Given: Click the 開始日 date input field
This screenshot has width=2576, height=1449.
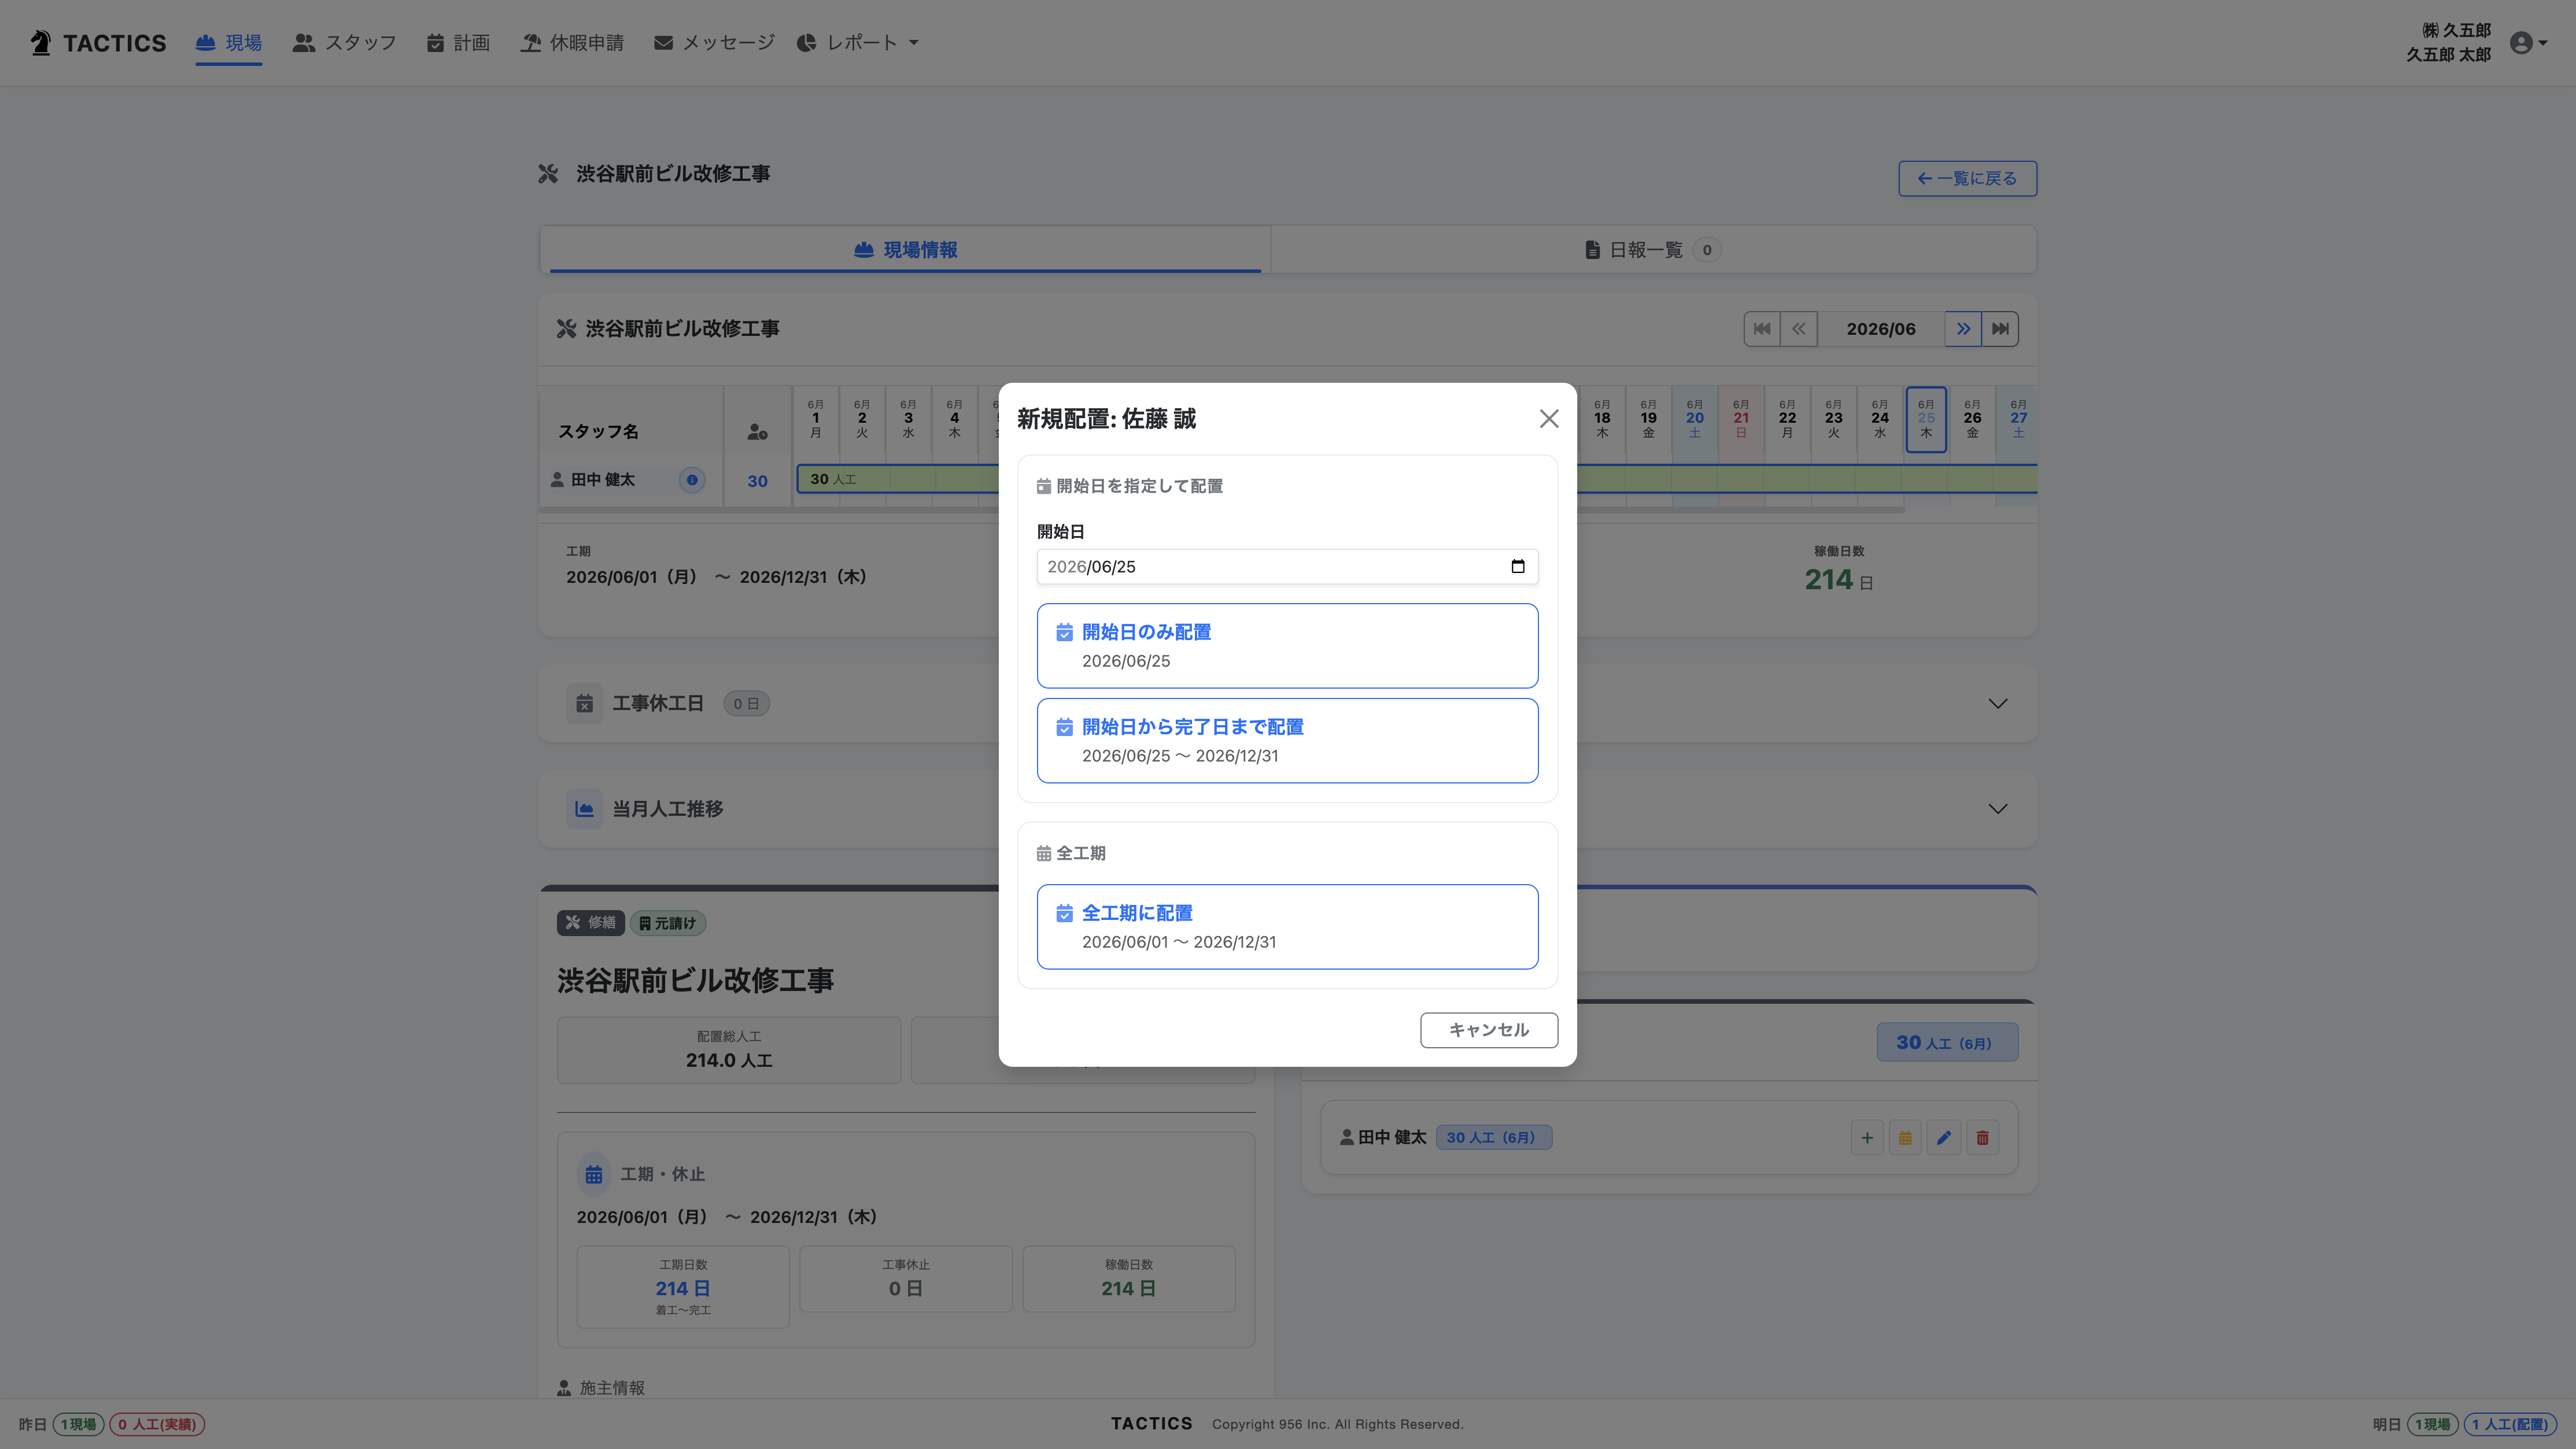Looking at the screenshot, I should click(x=1287, y=566).
